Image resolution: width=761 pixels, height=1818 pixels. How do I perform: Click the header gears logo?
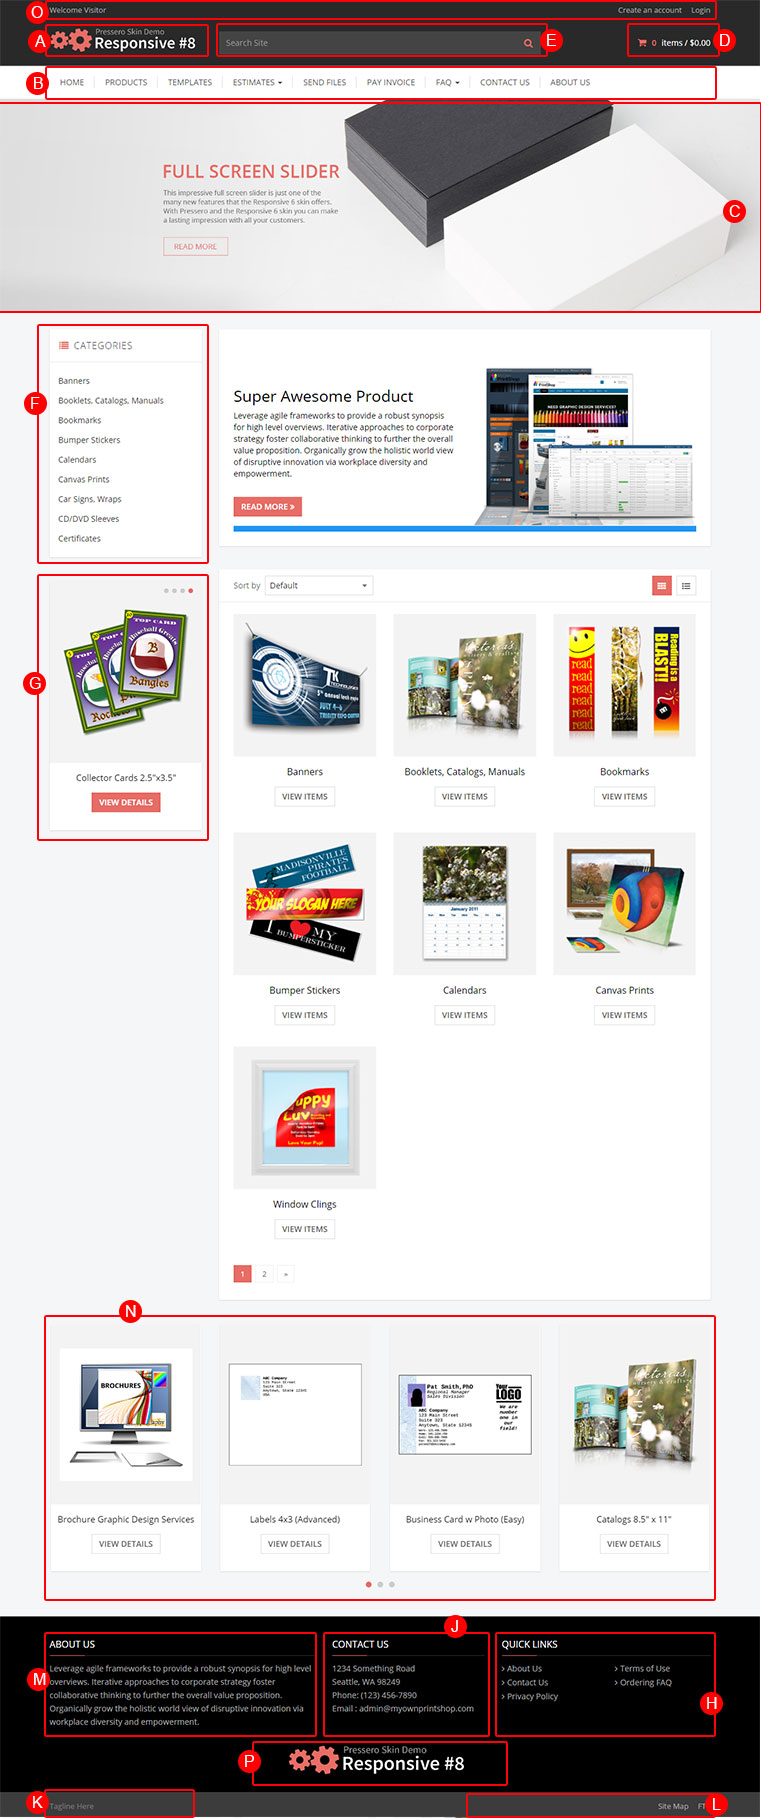(71, 40)
